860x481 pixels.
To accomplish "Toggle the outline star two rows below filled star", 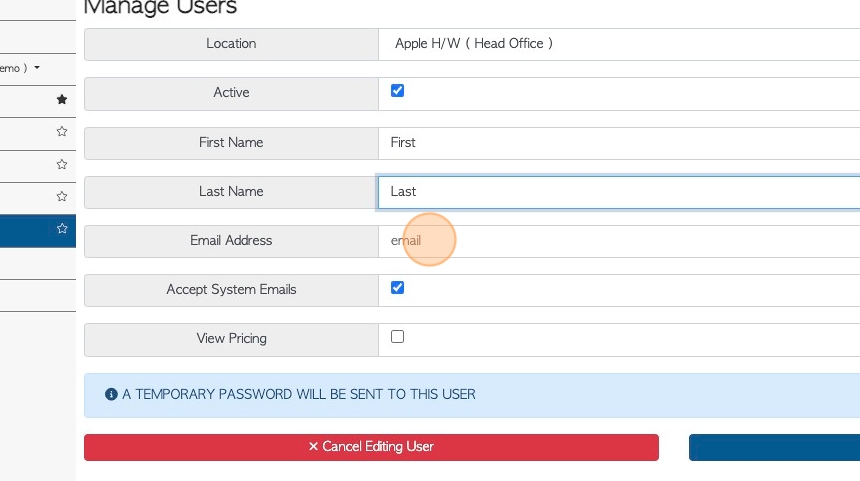I will click(x=62, y=165).
